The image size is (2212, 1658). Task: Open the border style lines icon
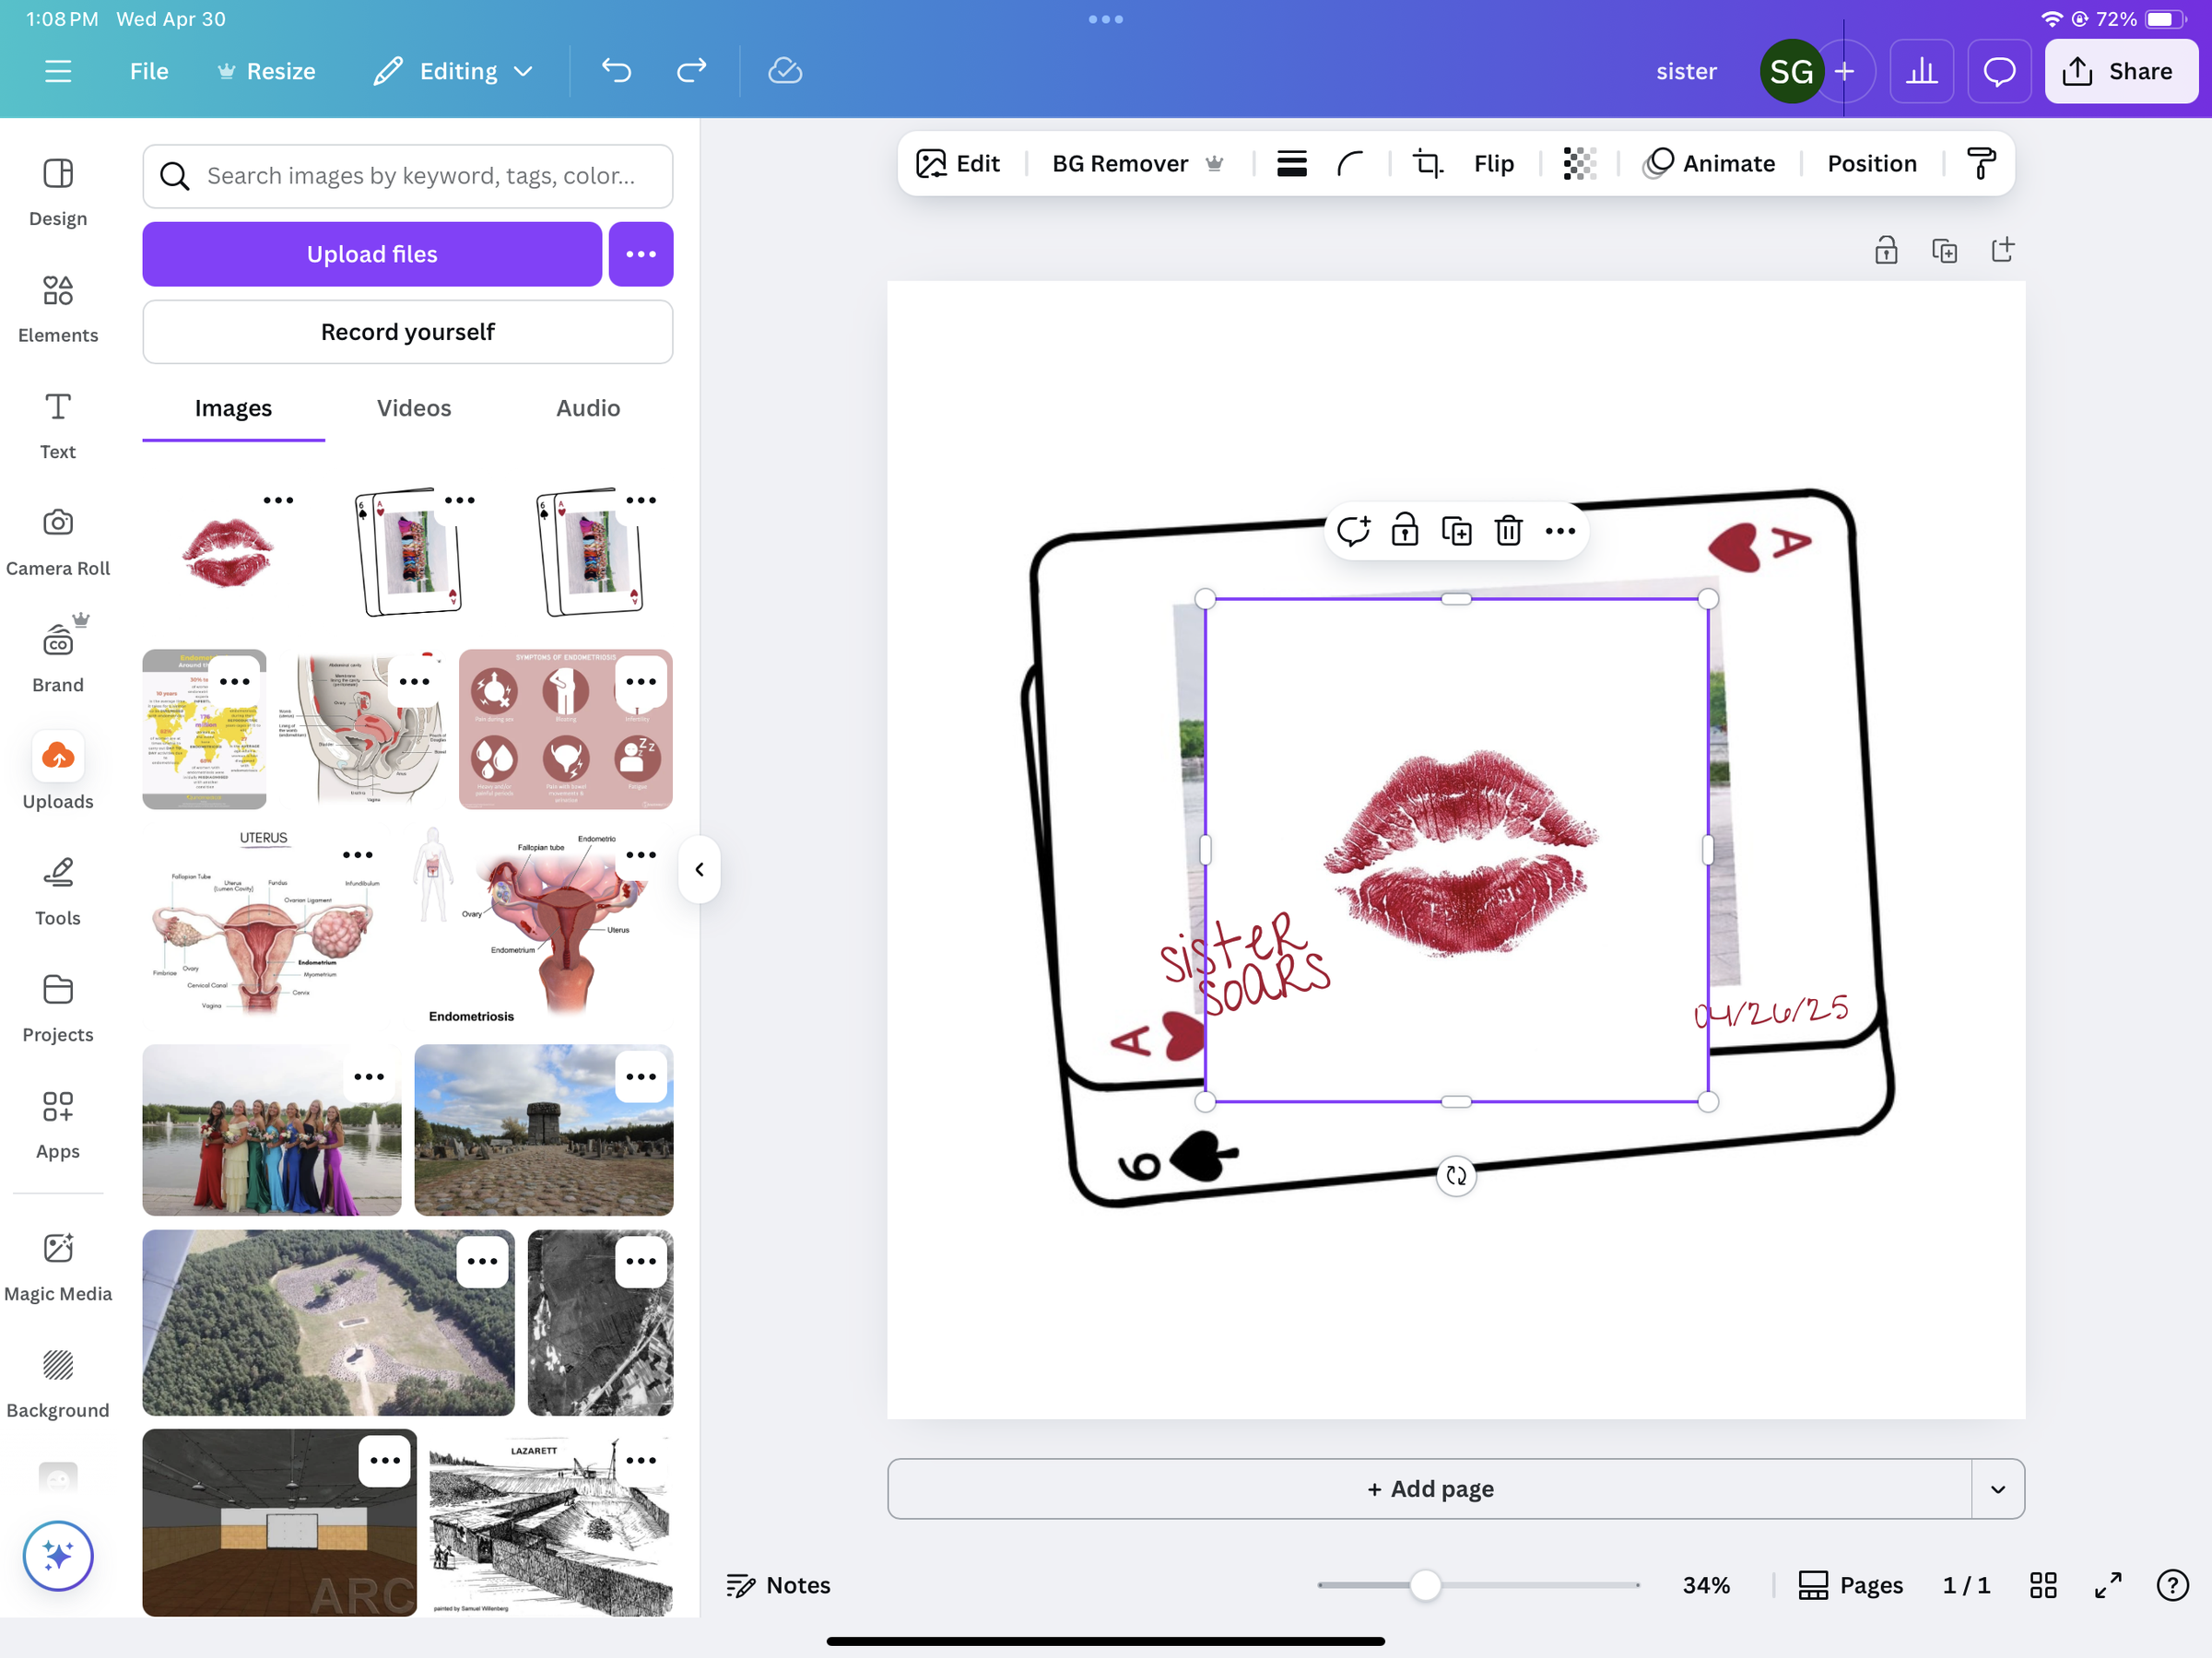point(1291,163)
